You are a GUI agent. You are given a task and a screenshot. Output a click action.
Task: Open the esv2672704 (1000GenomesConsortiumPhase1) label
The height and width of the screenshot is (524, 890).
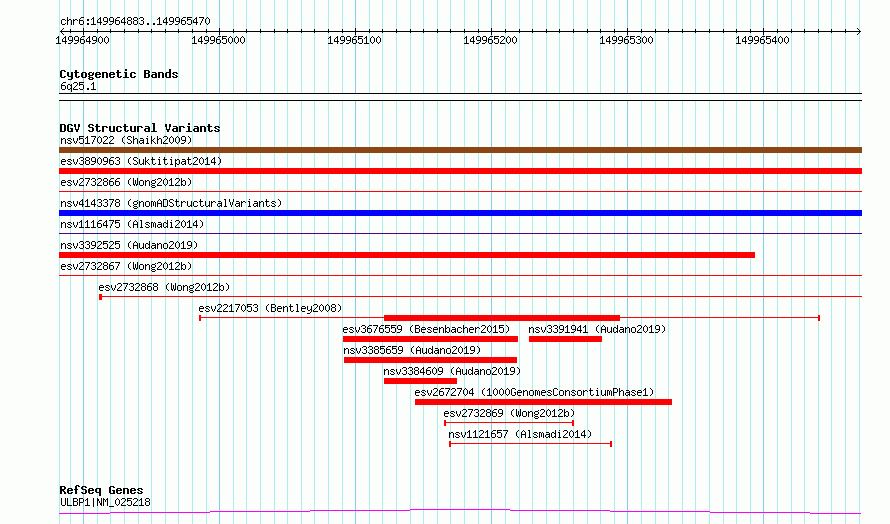pos(534,392)
